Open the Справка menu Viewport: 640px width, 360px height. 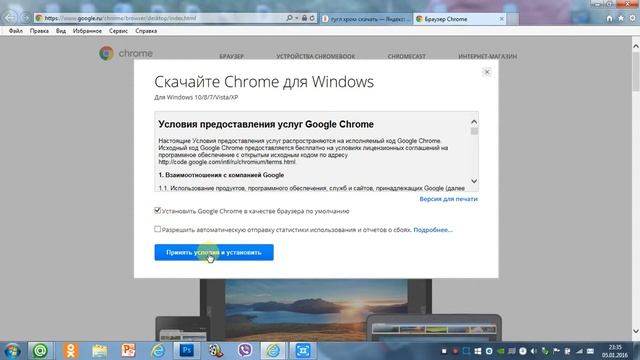point(146,31)
